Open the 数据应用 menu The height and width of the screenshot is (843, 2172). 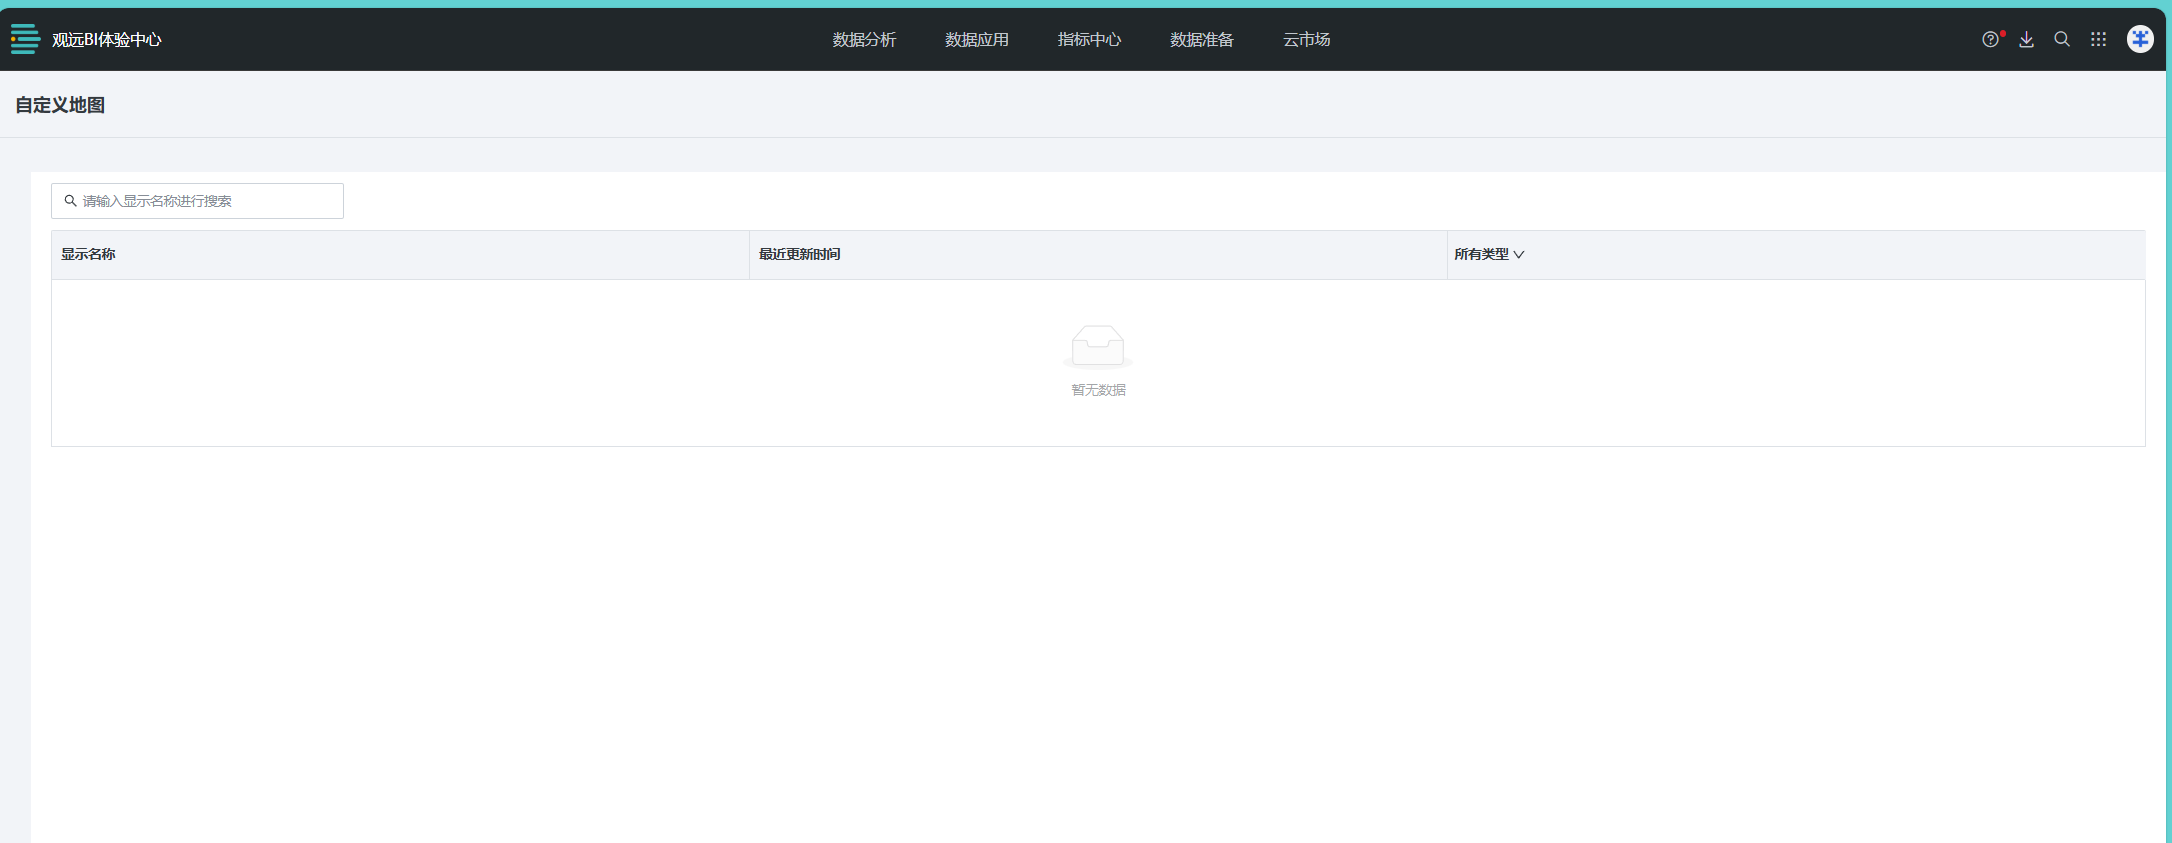click(x=977, y=40)
